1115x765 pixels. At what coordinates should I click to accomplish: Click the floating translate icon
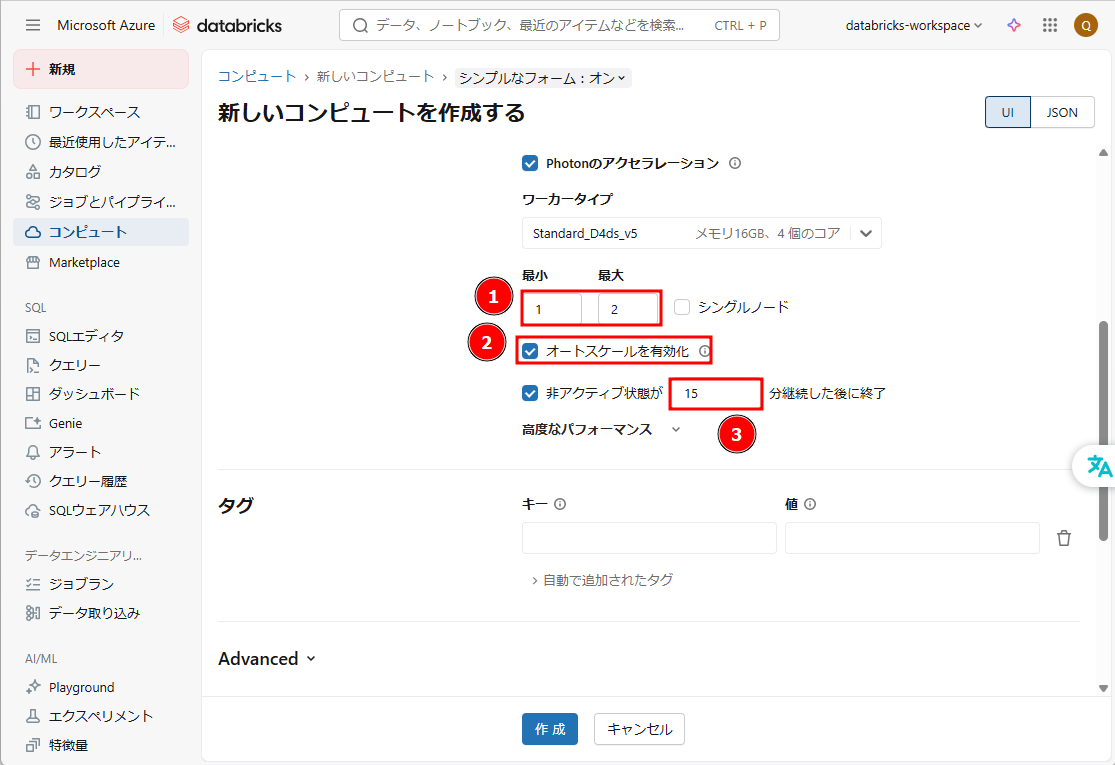pyautogui.click(x=1099, y=466)
